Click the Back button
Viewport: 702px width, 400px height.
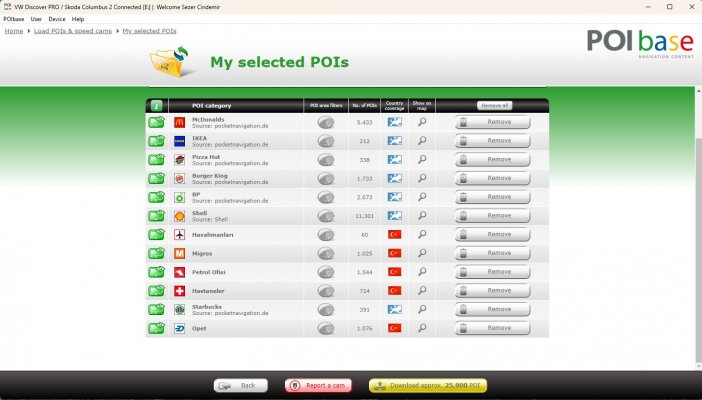(x=241, y=386)
